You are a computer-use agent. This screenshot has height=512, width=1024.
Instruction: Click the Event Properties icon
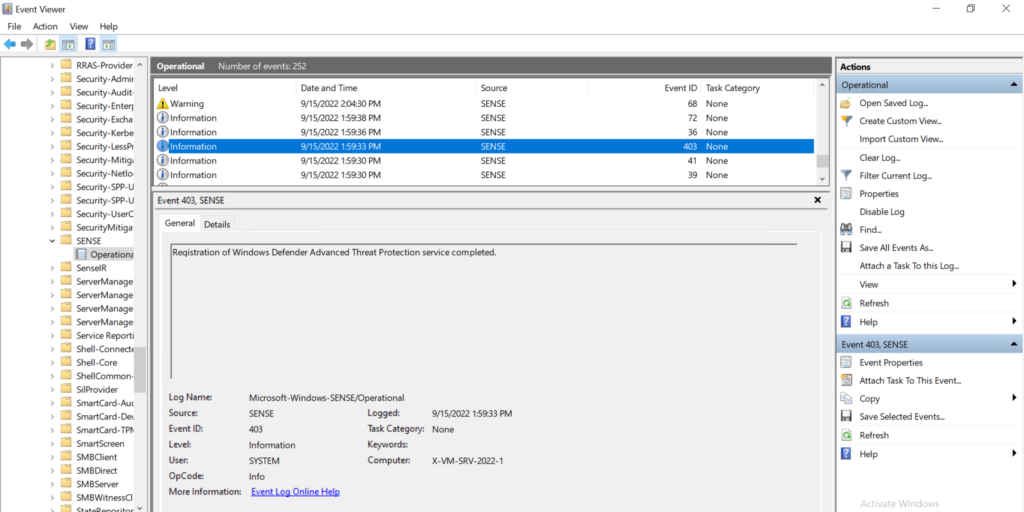846,362
